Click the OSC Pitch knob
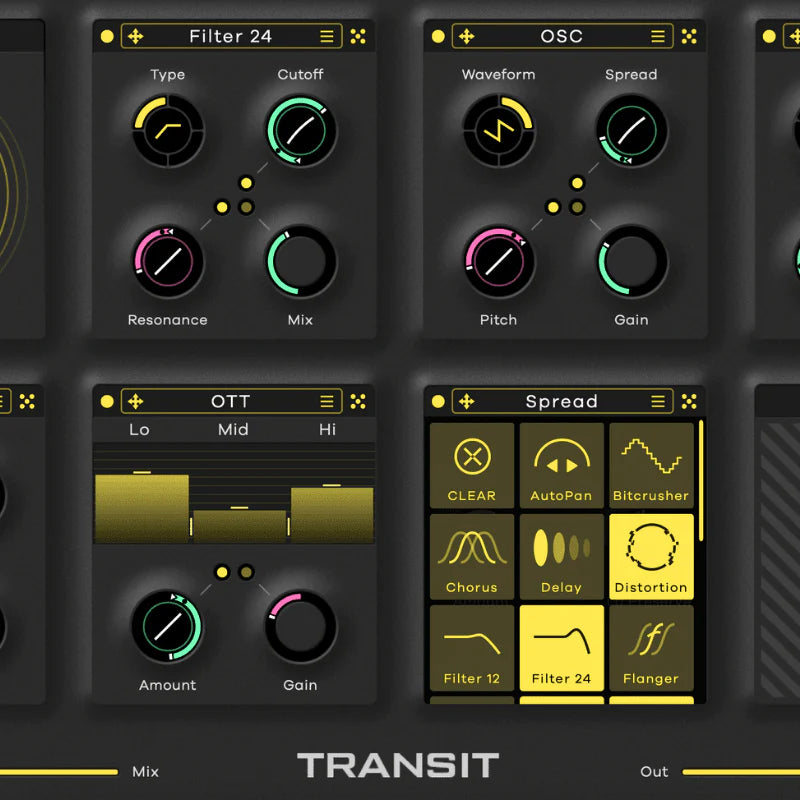 499,262
